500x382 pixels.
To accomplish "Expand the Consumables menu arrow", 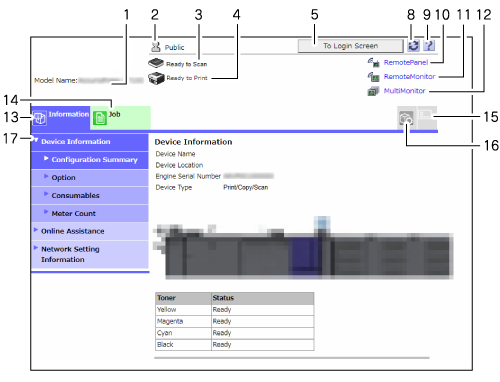I will point(46,194).
